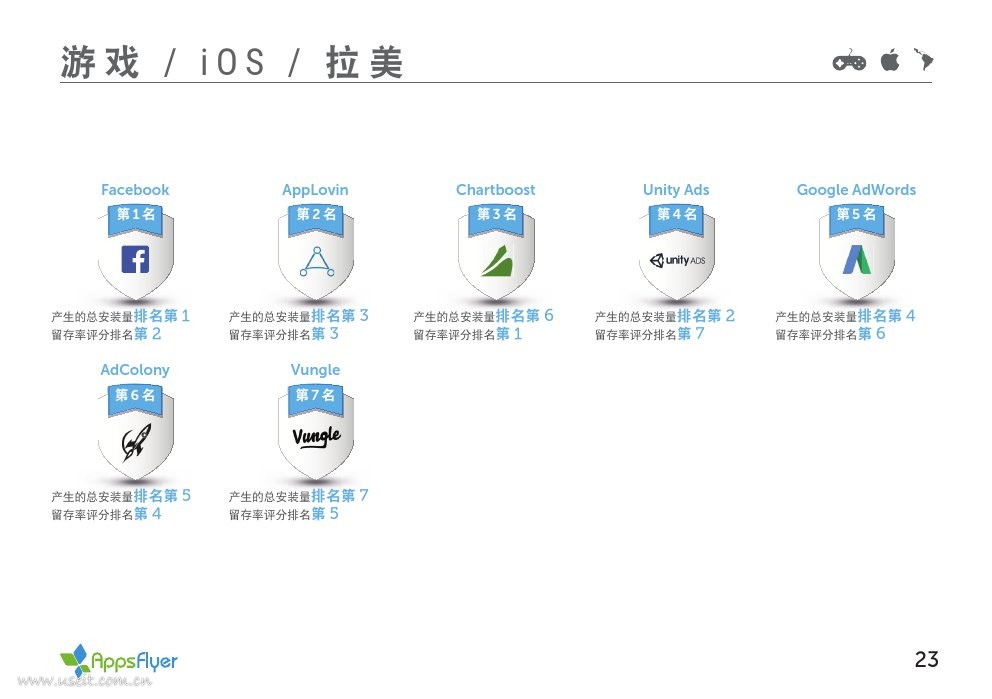
Task: Click Unity Ads' retention rank 第 7
Action: tap(691, 333)
